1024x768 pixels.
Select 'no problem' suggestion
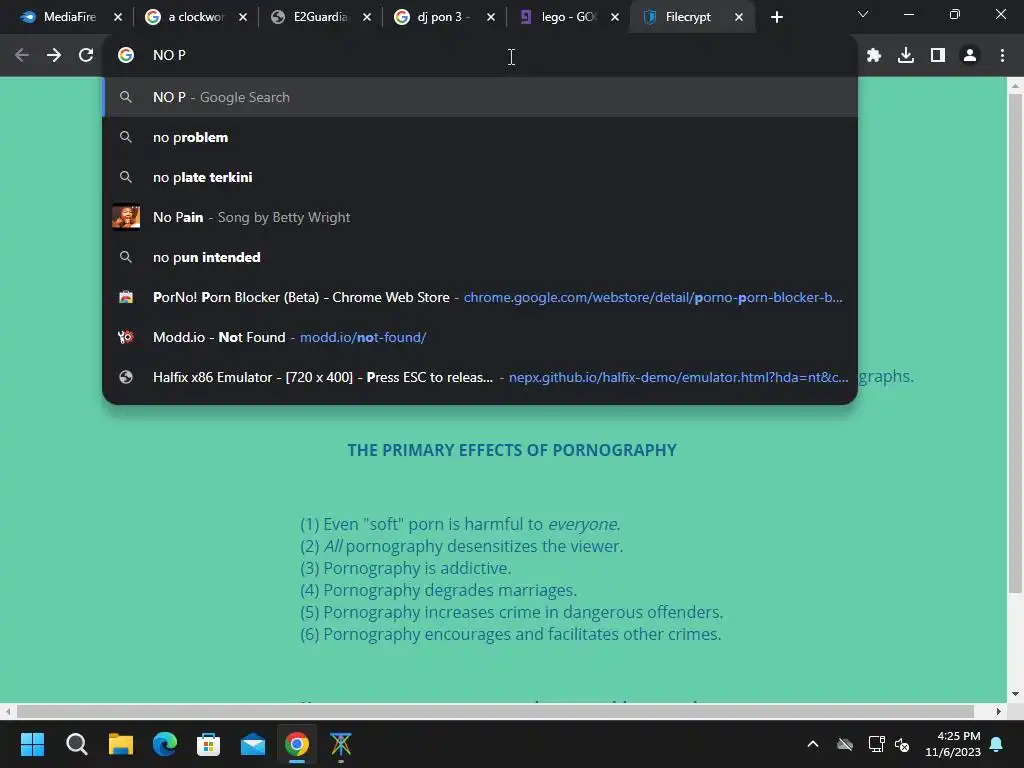[x=480, y=137]
